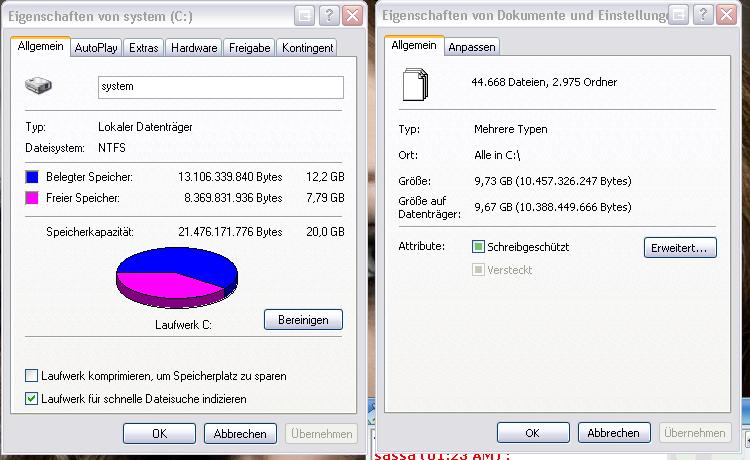Click the magenta Freier Speicher color square
This screenshot has width=750, height=460.
click(x=32, y=198)
